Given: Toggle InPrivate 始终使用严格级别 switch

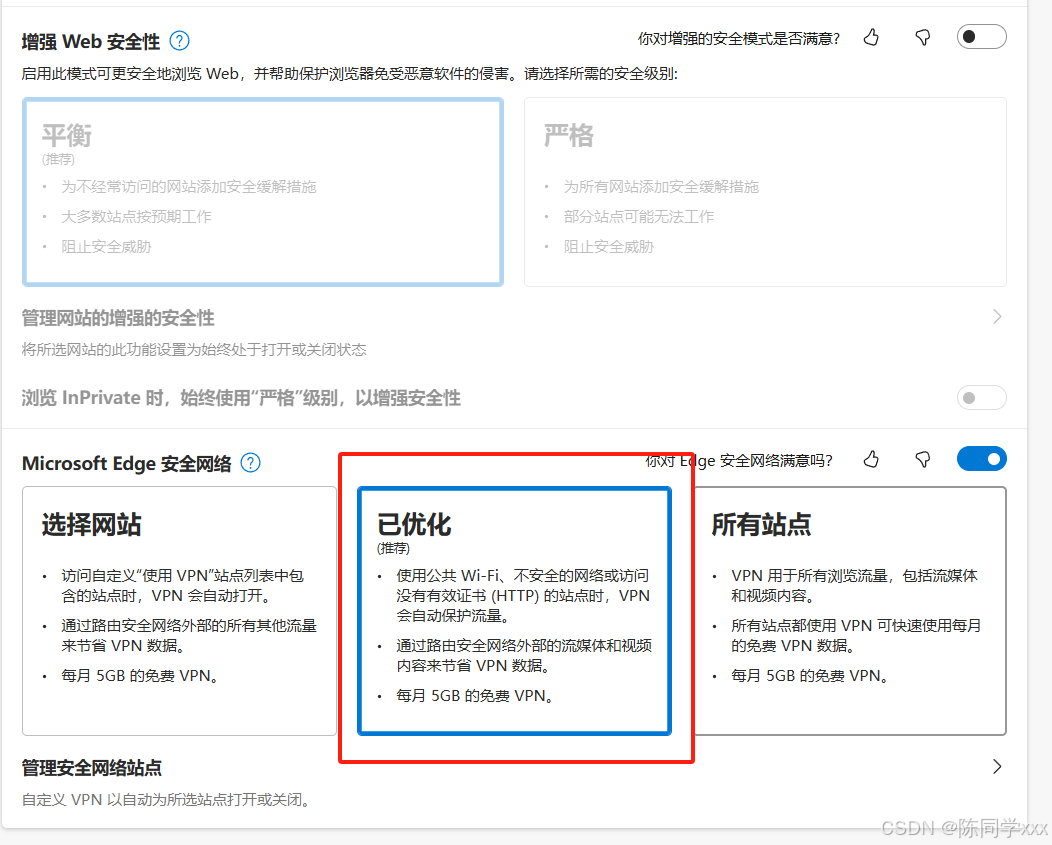Looking at the screenshot, I should (x=981, y=398).
